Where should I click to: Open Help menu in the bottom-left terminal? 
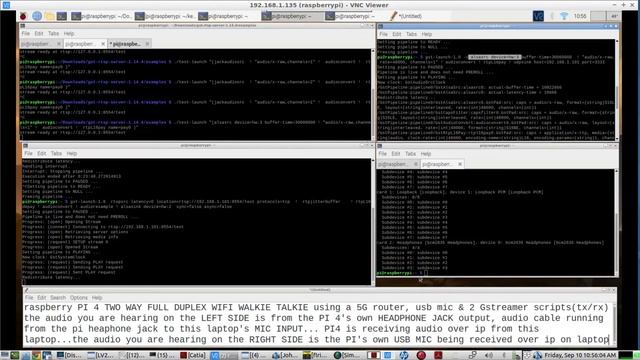[x=72, y=153]
